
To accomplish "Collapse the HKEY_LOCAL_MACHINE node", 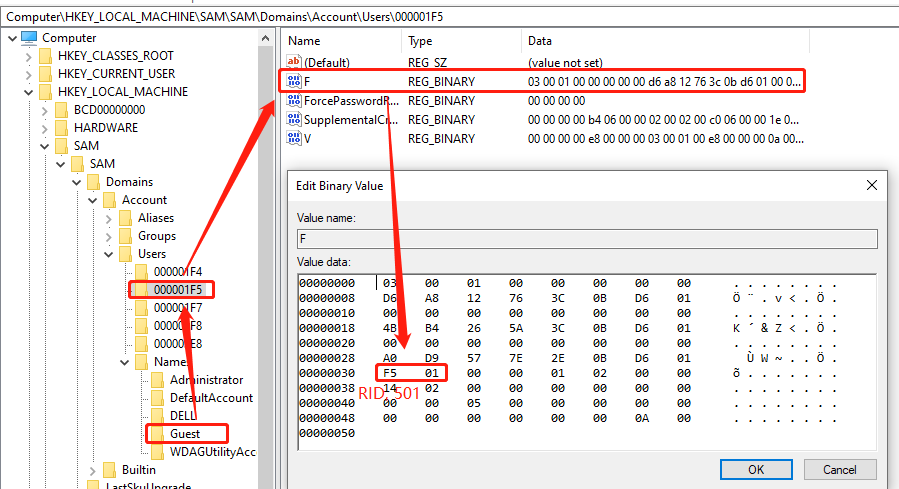I will pos(28,92).
